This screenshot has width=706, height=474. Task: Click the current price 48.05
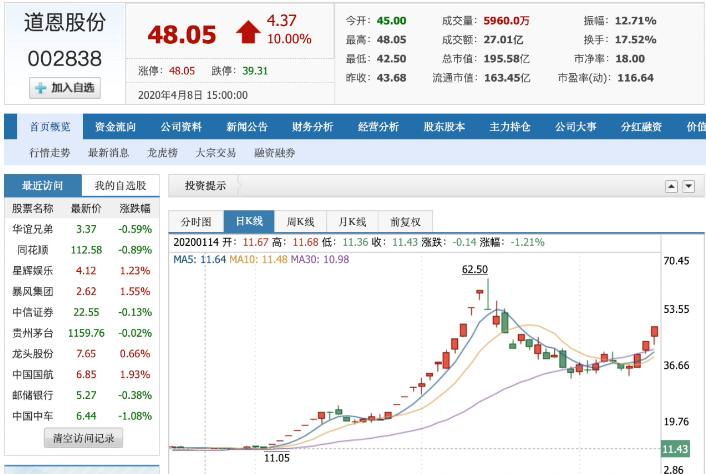[182, 34]
